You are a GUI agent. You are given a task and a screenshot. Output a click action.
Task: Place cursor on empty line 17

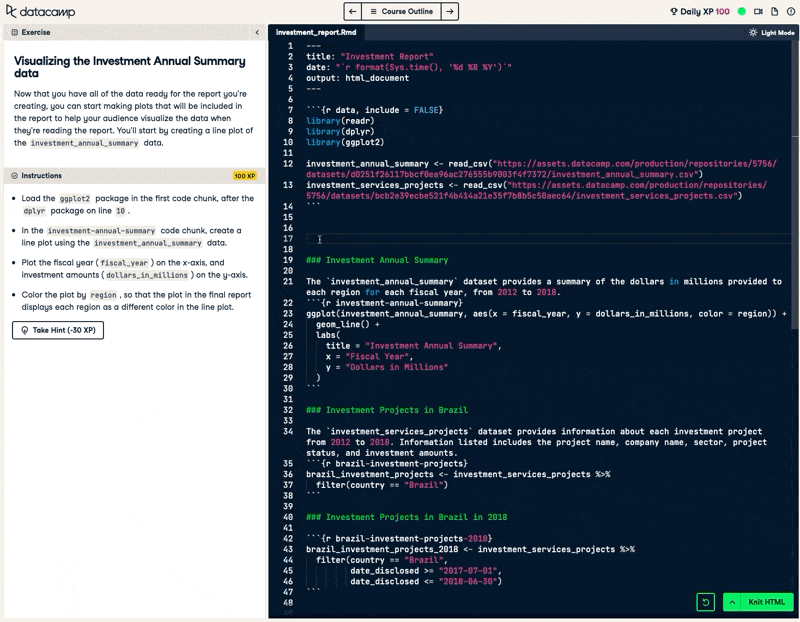pos(546,239)
